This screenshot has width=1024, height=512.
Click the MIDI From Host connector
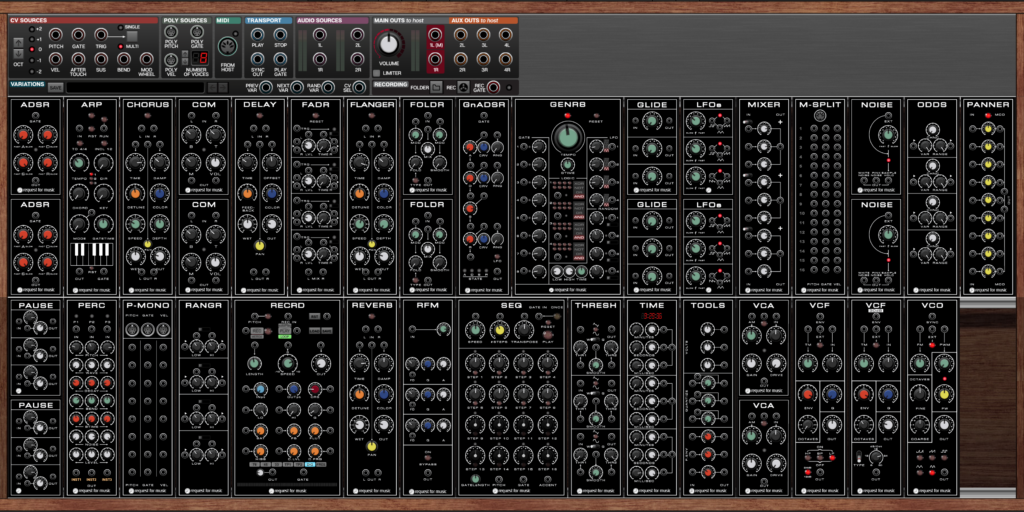[227, 47]
